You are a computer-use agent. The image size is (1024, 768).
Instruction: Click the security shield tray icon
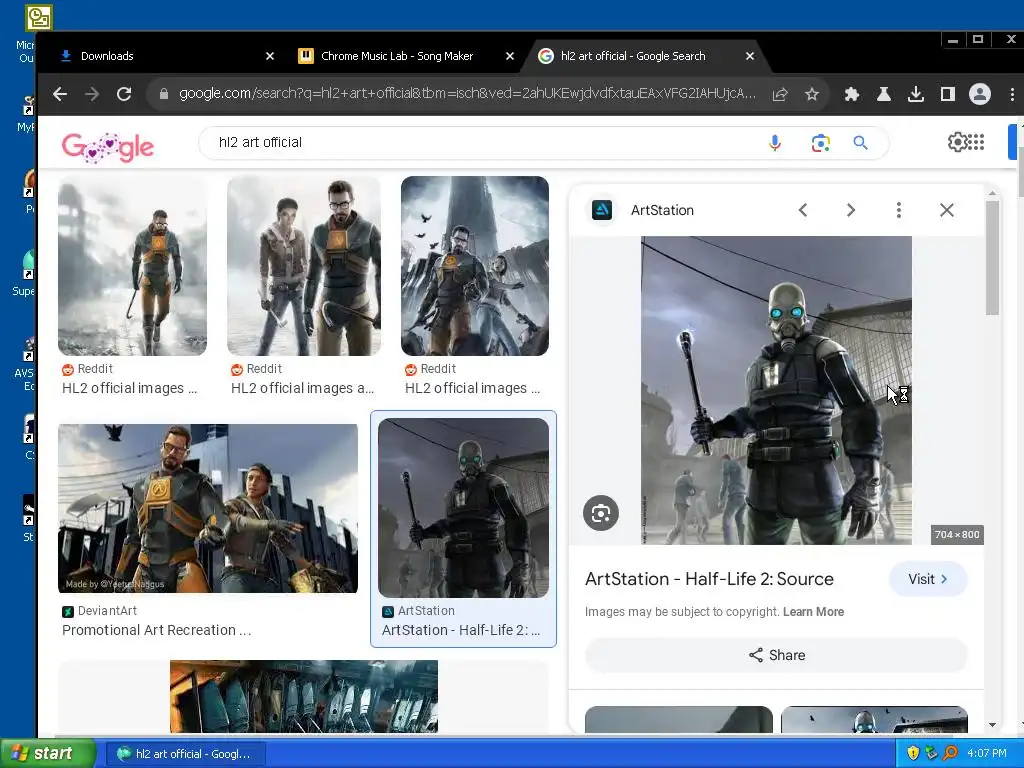pyautogui.click(x=913, y=754)
